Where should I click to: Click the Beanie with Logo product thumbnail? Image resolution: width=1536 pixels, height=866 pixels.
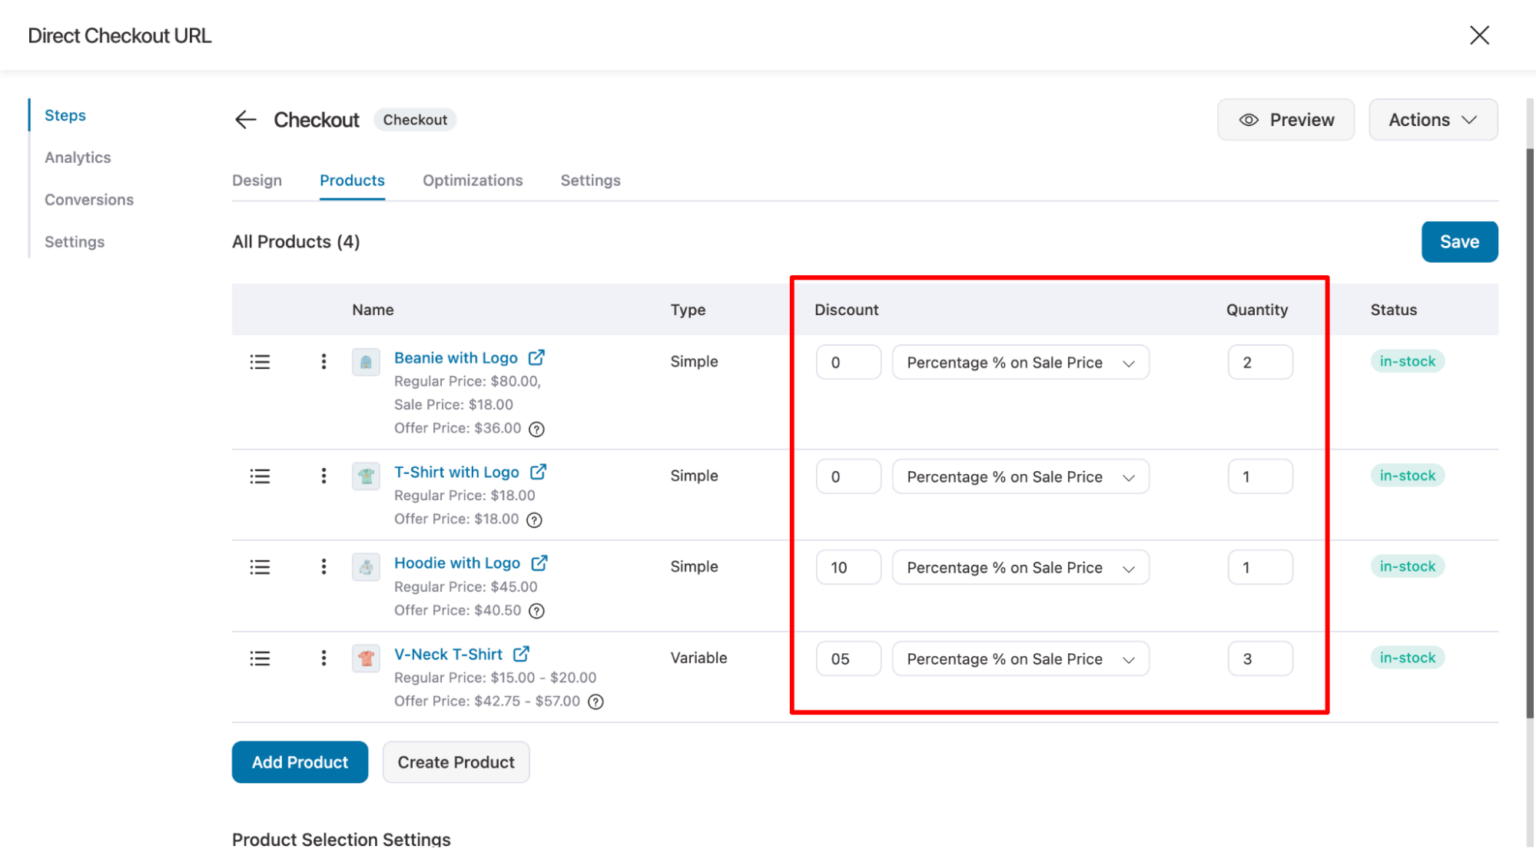365,361
